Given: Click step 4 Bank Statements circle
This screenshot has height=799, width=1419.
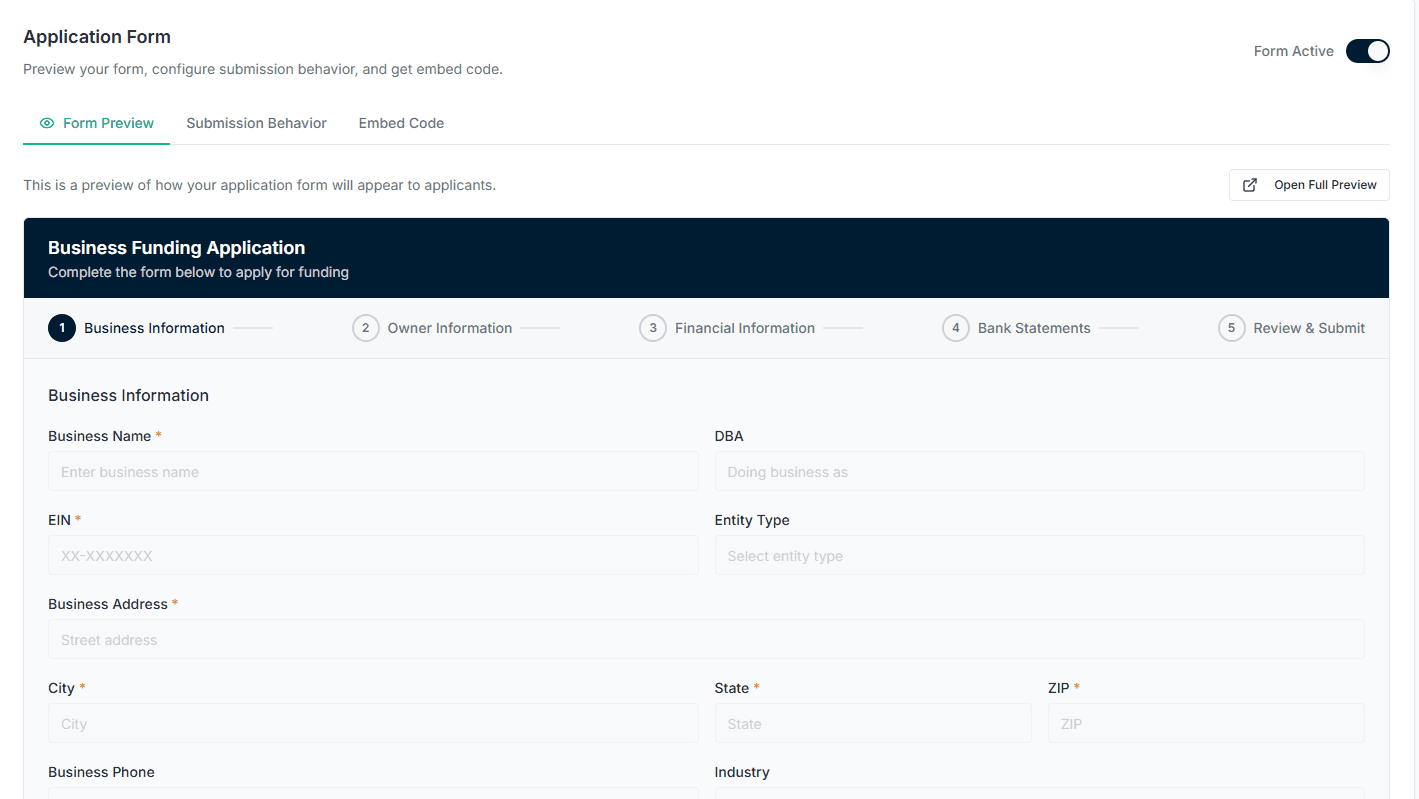Looking at the screenshot, I should tap(955, 327).
